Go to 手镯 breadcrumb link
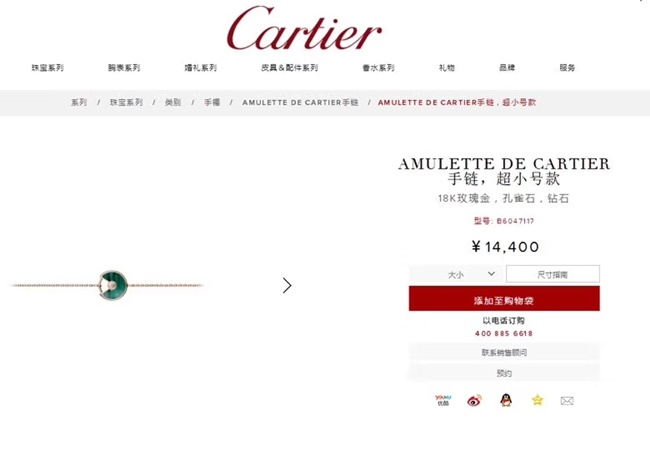 click(x=212, y=102)
